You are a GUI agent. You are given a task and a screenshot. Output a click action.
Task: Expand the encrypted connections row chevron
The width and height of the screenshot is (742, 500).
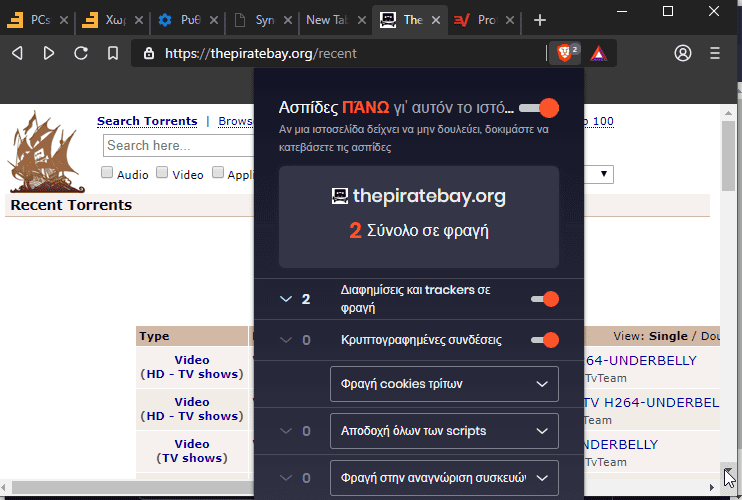[x=286, y=340]
